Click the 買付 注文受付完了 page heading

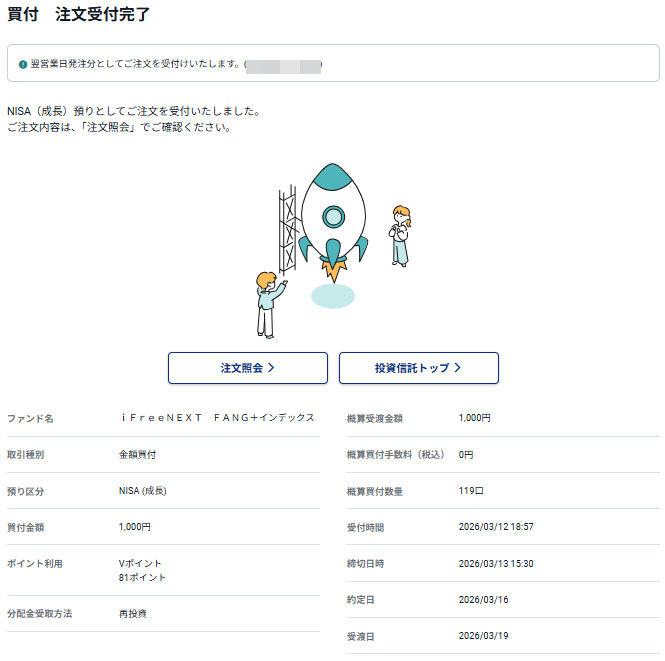80,17
